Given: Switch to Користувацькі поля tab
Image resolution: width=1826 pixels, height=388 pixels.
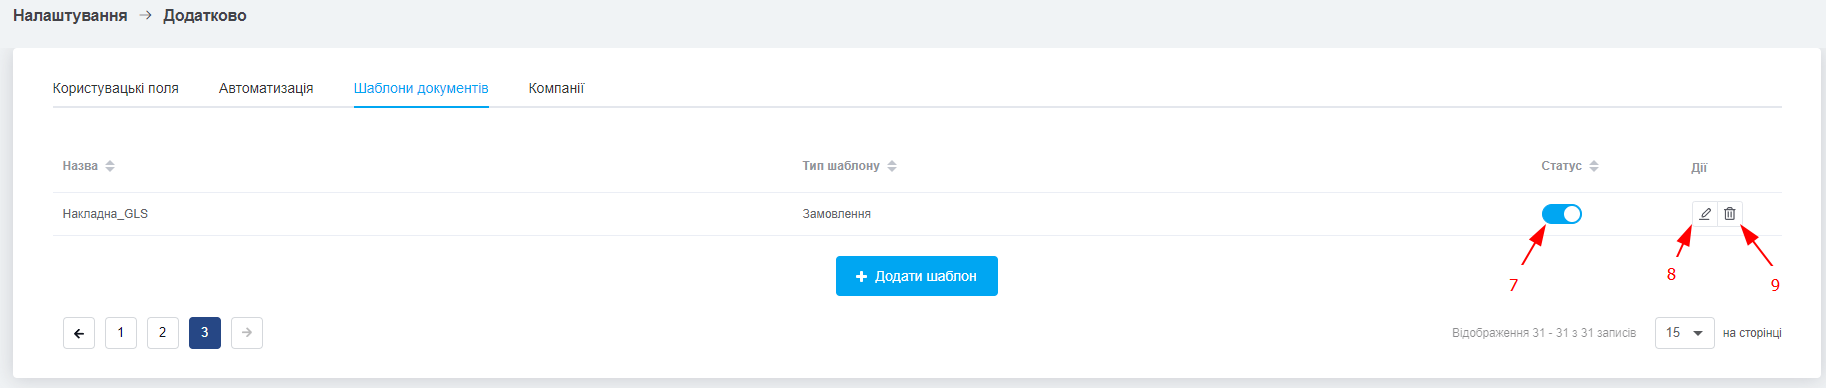Looking at the screenshot, I should tap(116, 88).
